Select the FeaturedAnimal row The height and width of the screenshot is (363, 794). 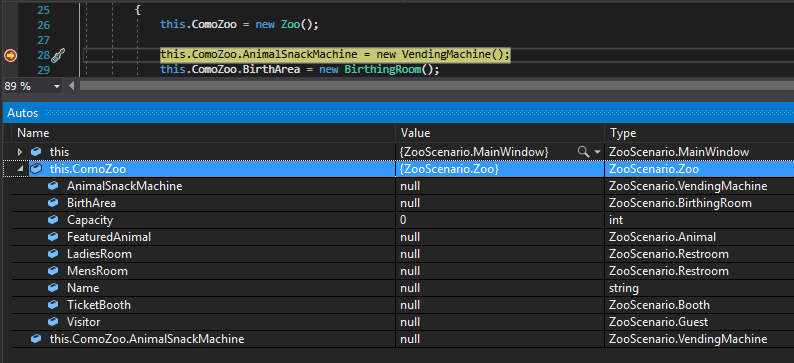[x=403, y=237]
